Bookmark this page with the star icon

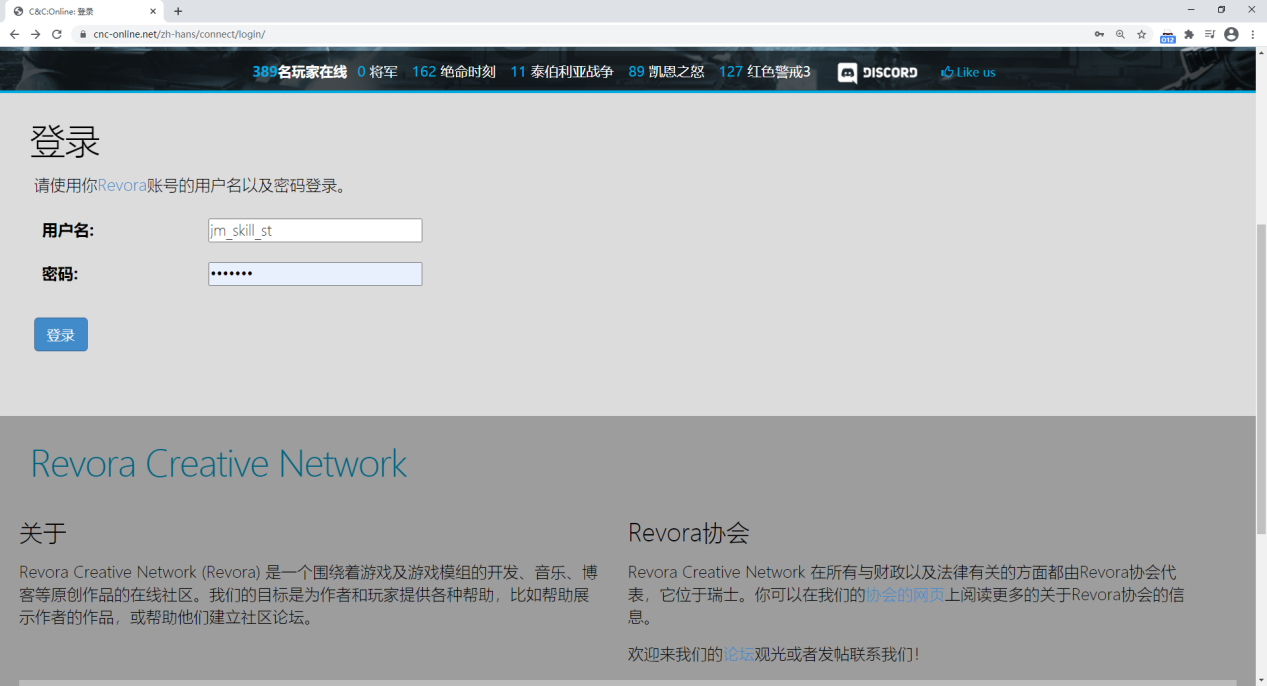pos(1141,34)
